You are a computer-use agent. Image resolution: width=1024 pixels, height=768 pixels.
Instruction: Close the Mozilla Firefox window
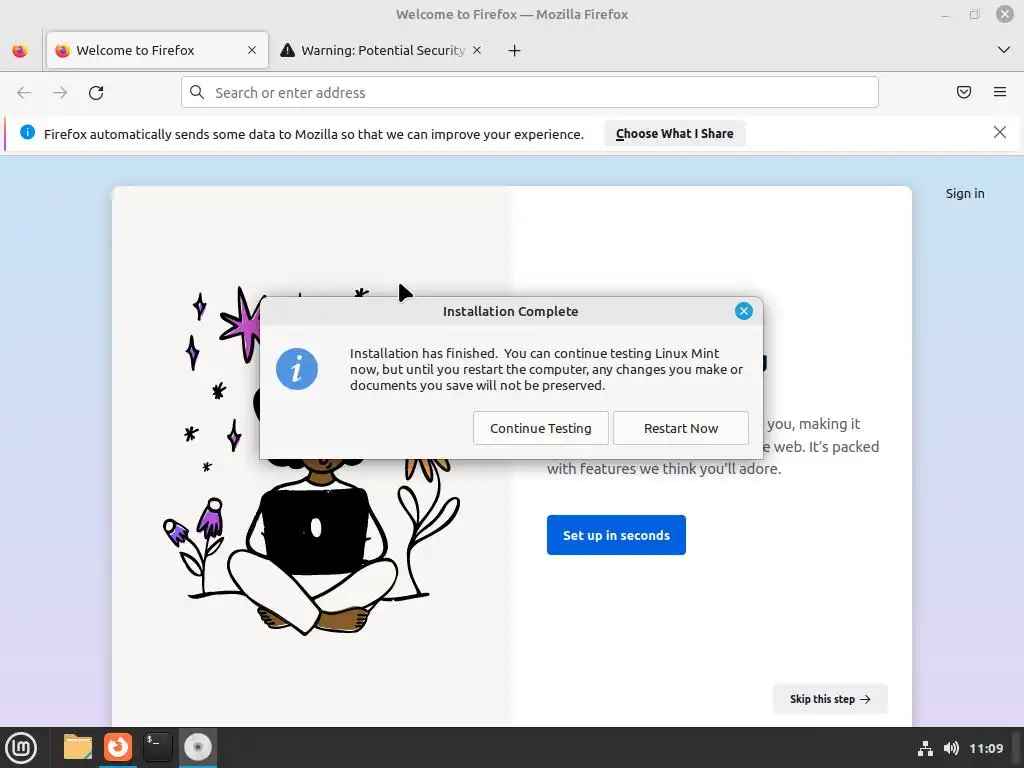[x=1004, y=14]
